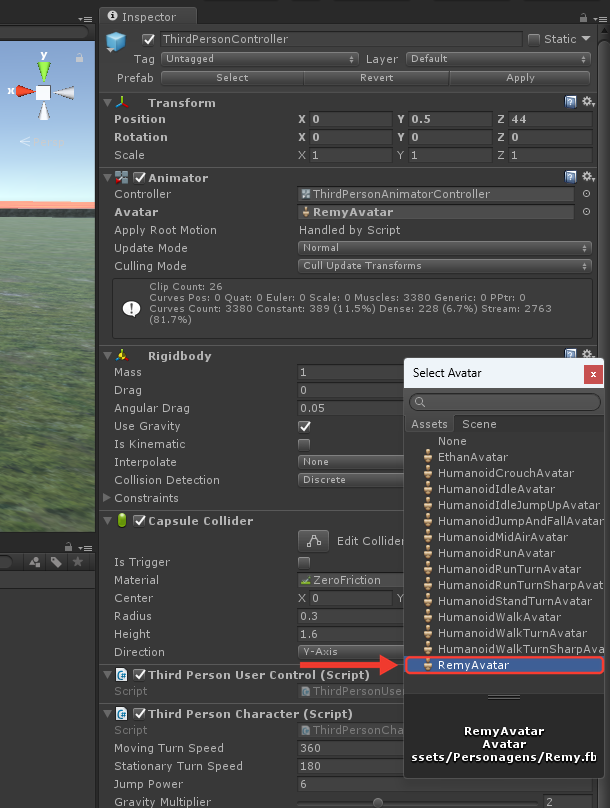
Task: Open the Interpolate dropdown
Action: tap(351, 462)
